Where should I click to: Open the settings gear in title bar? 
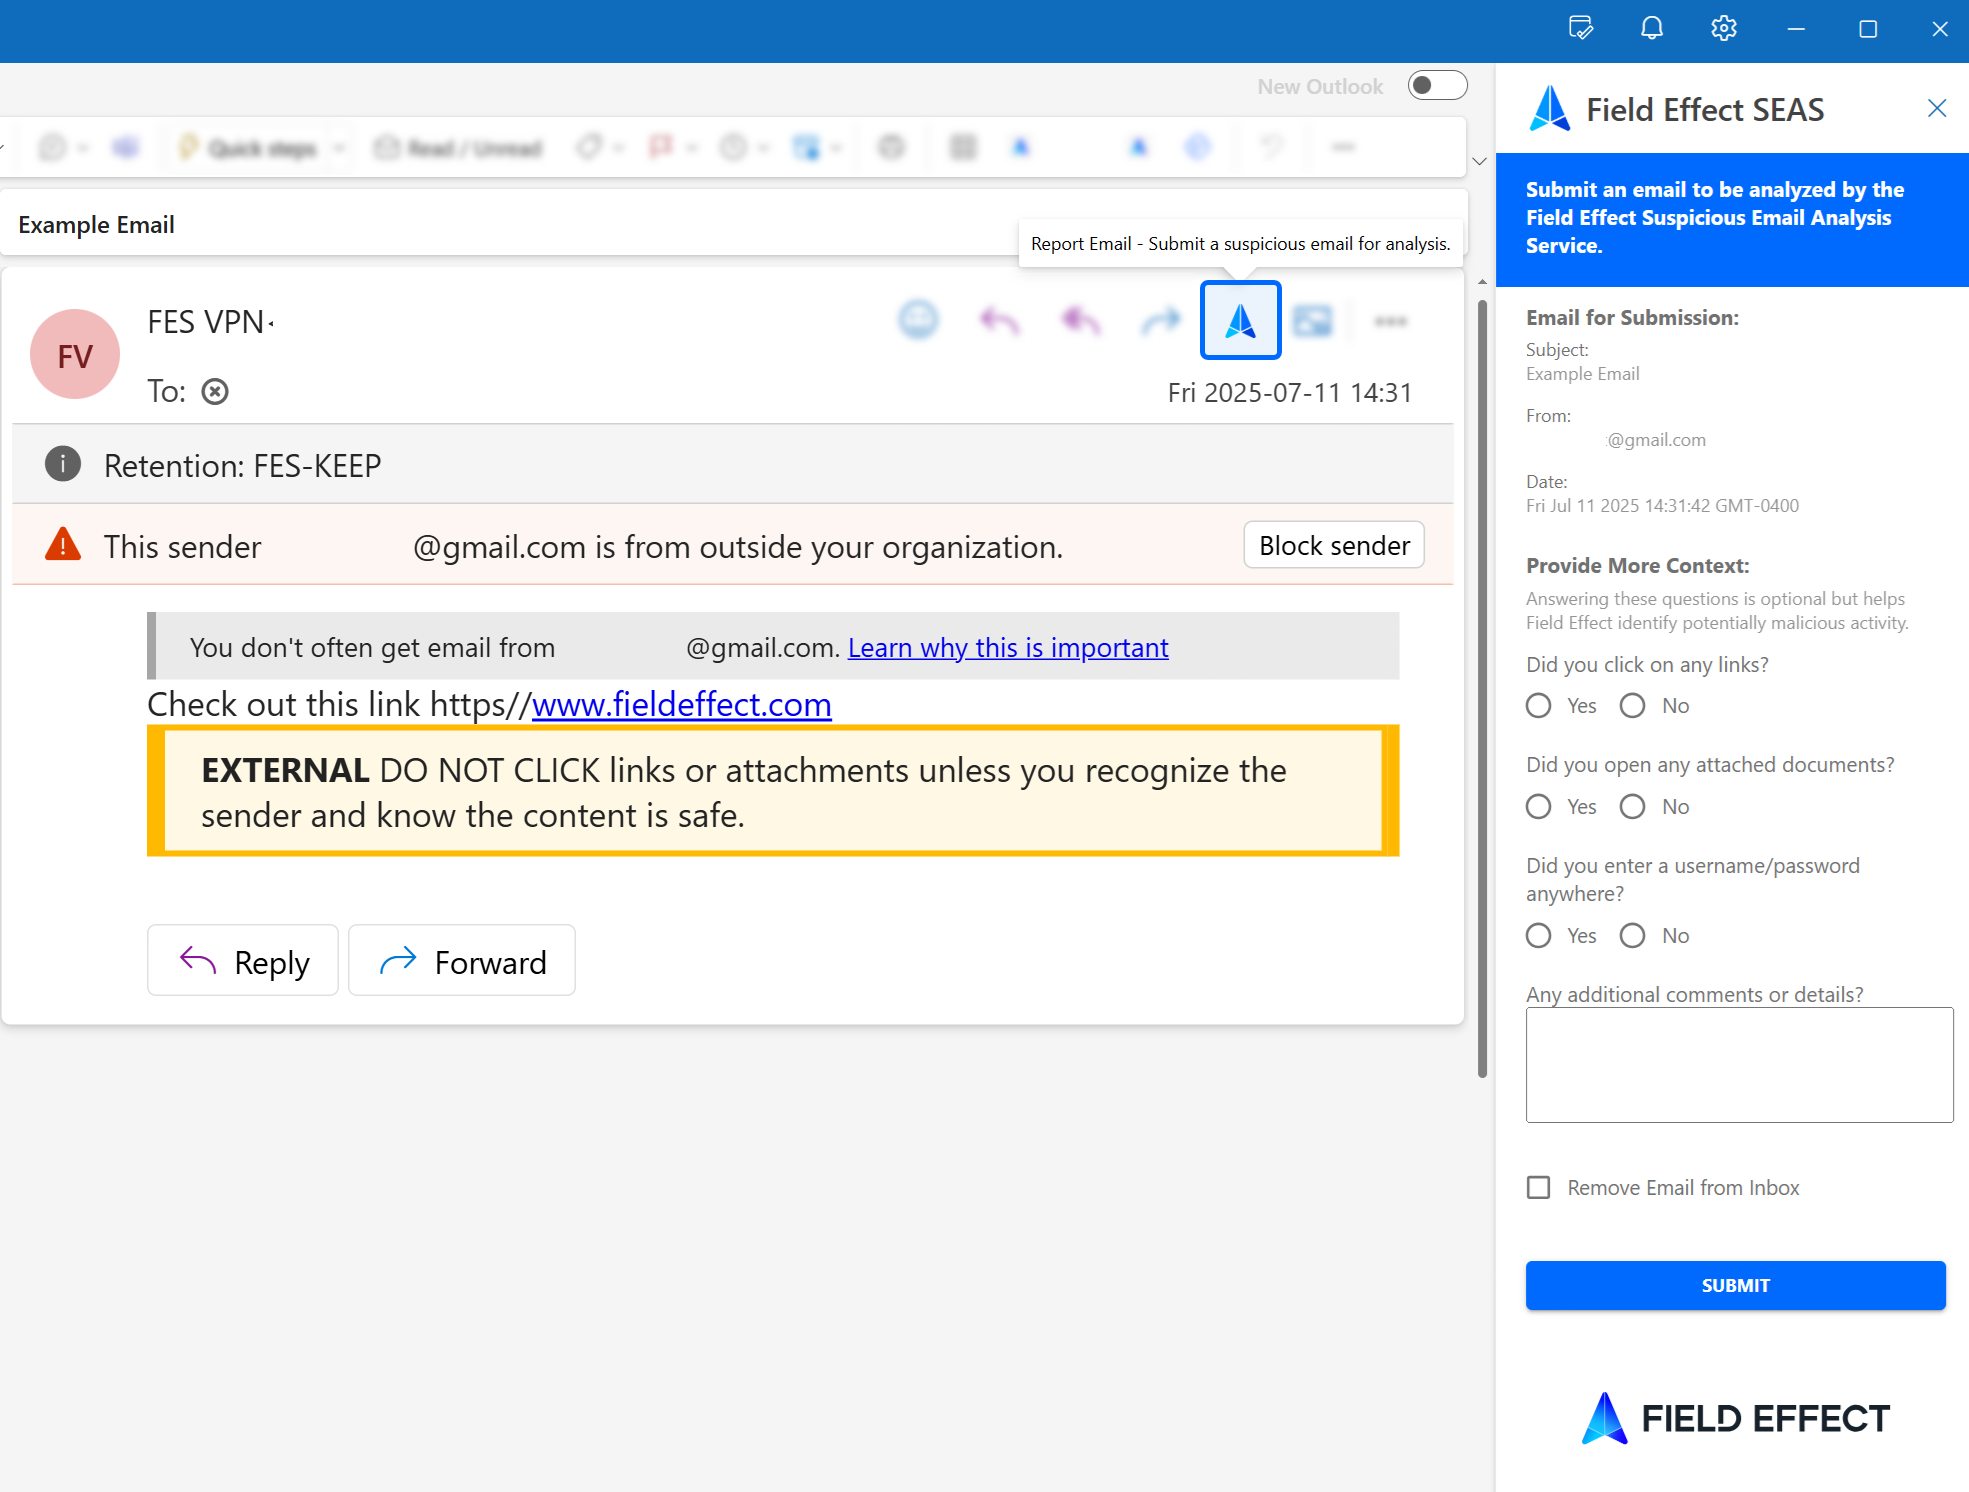[1723, 29]
